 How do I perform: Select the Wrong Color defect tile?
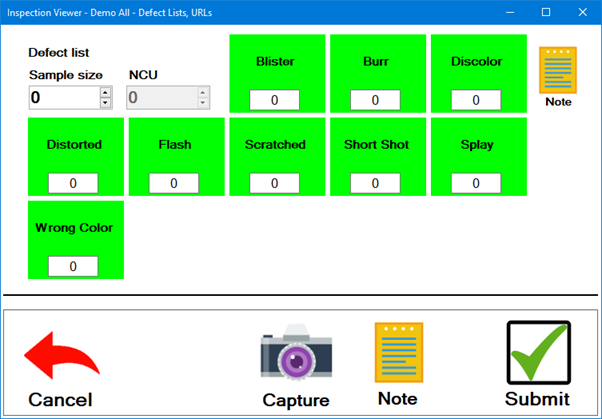point(75,228)
